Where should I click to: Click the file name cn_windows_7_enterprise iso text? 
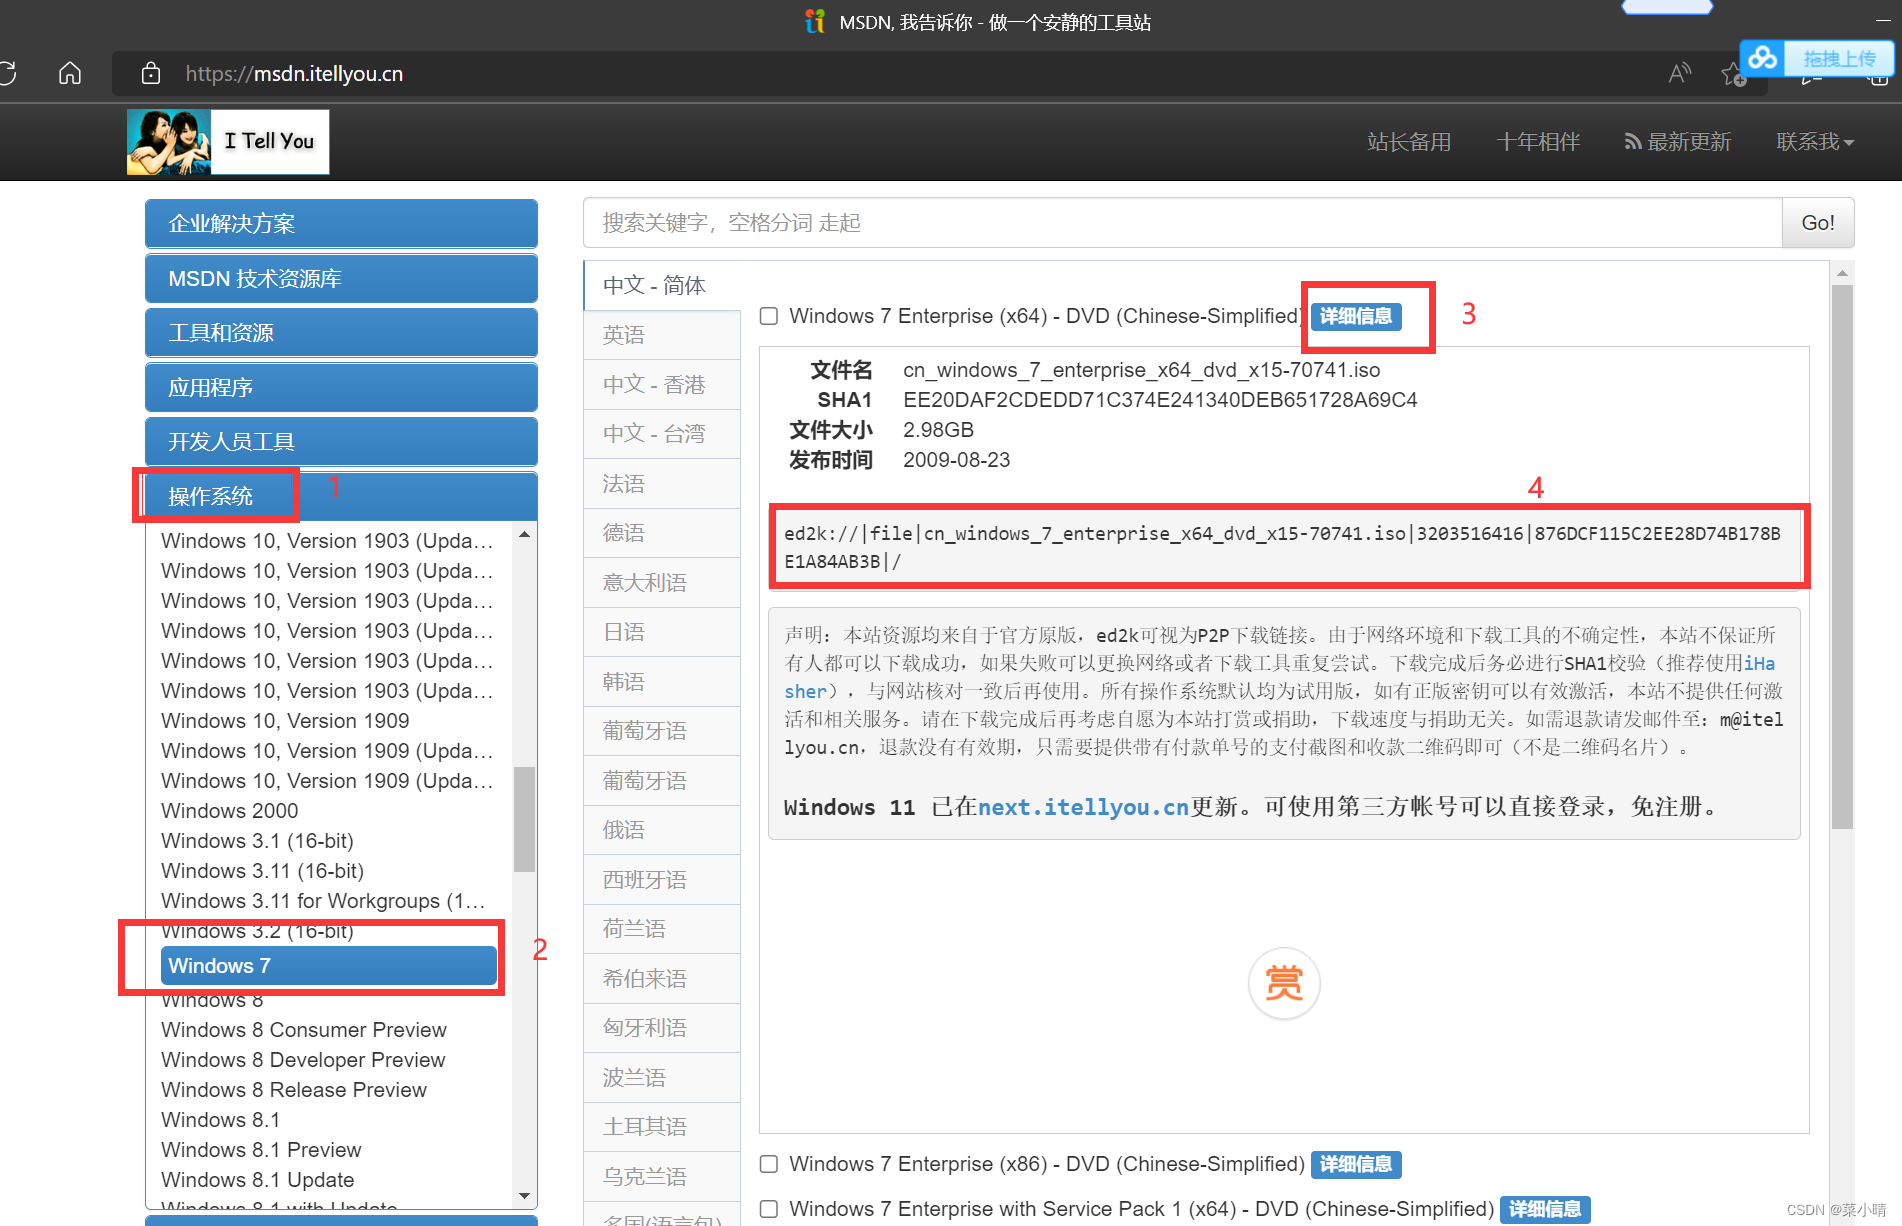1141,370
